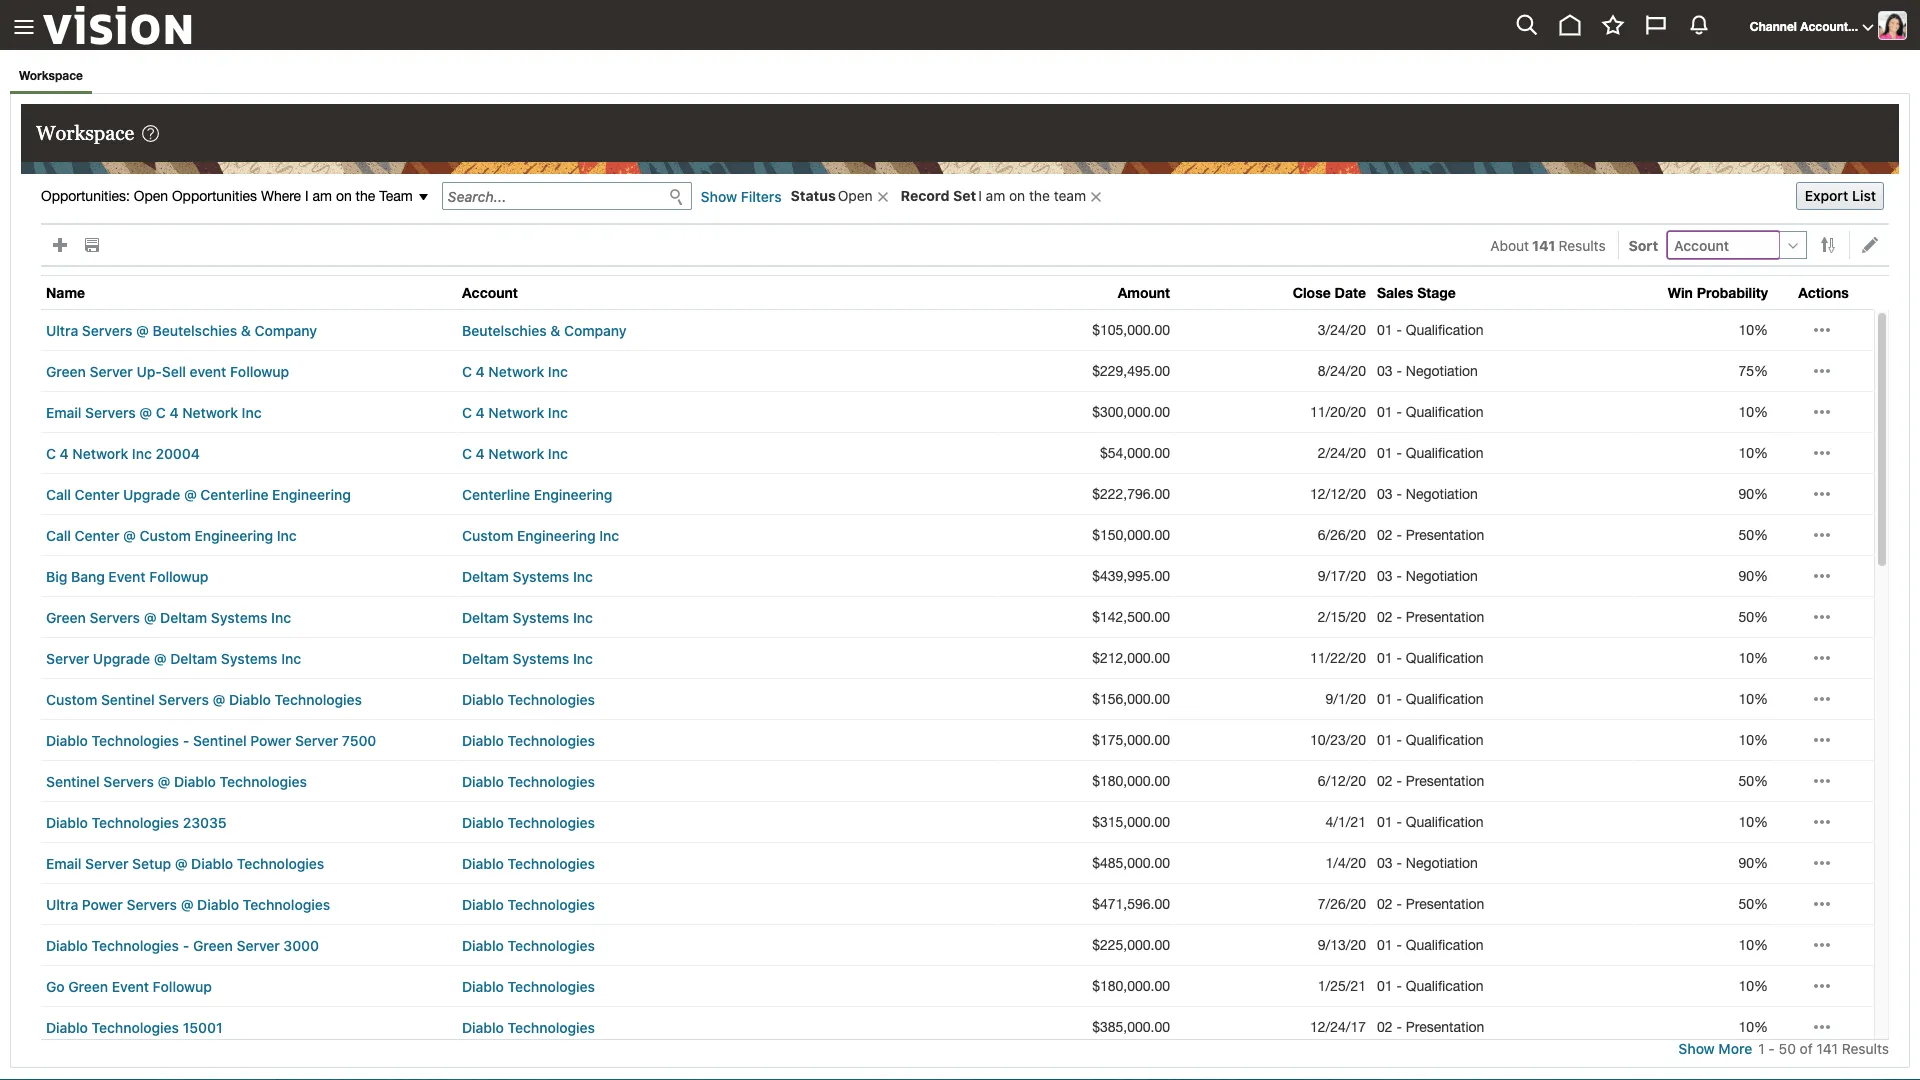
Task: Open the Sort Account dropdown
Action: point(1793,246)
